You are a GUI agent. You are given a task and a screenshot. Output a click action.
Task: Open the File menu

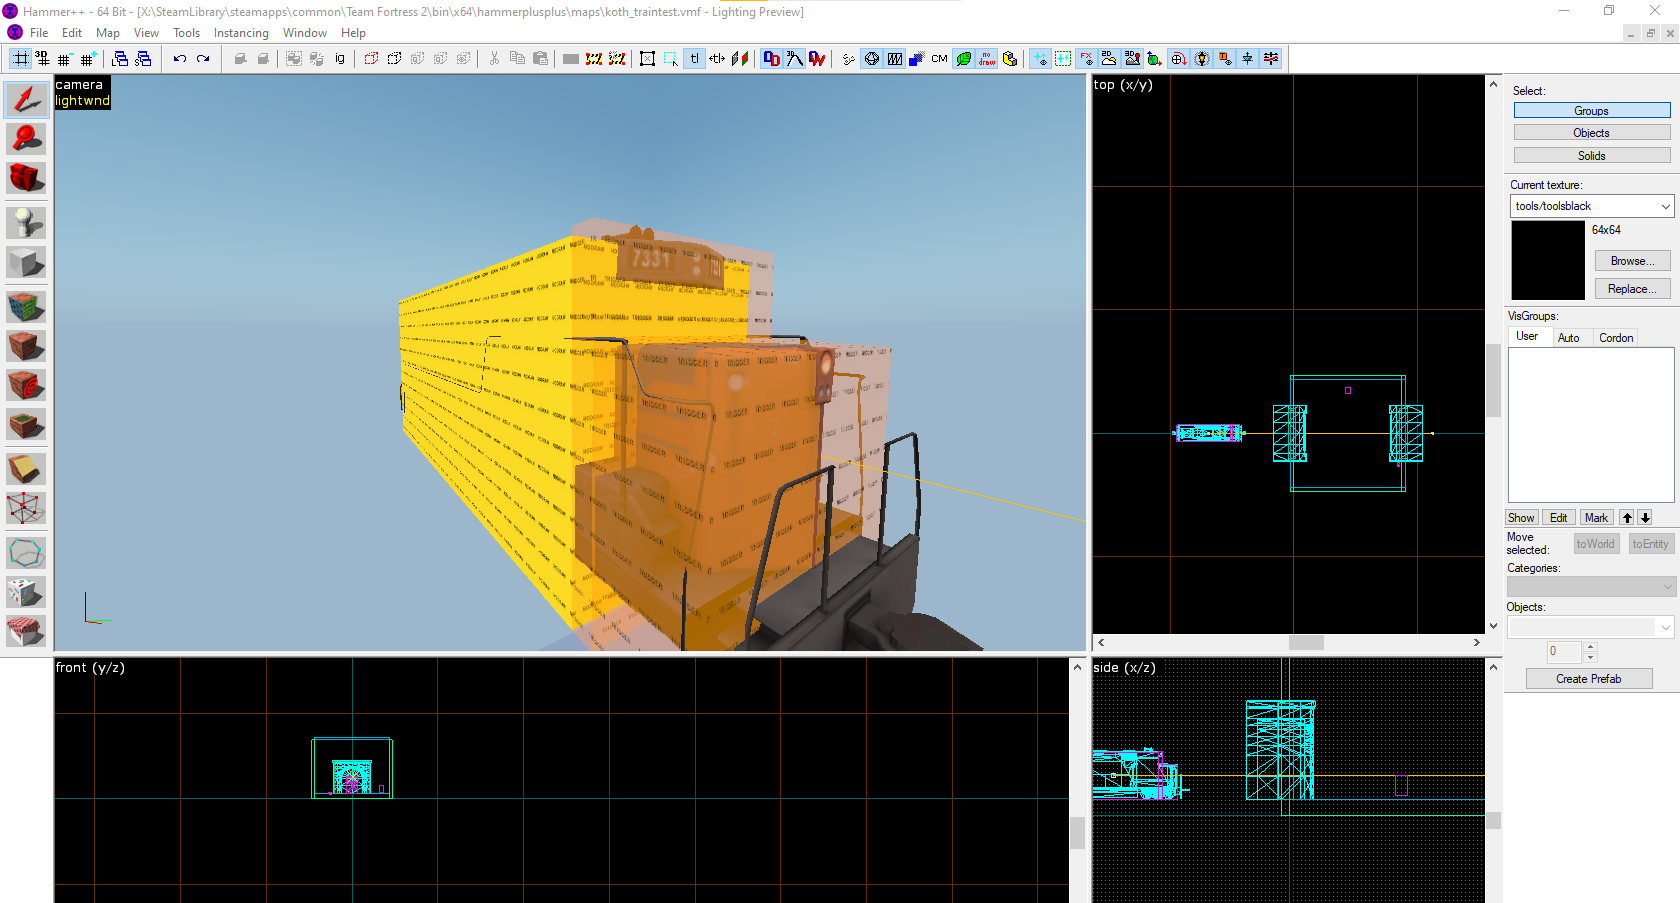pyautogui.click(x=39, y=33)
